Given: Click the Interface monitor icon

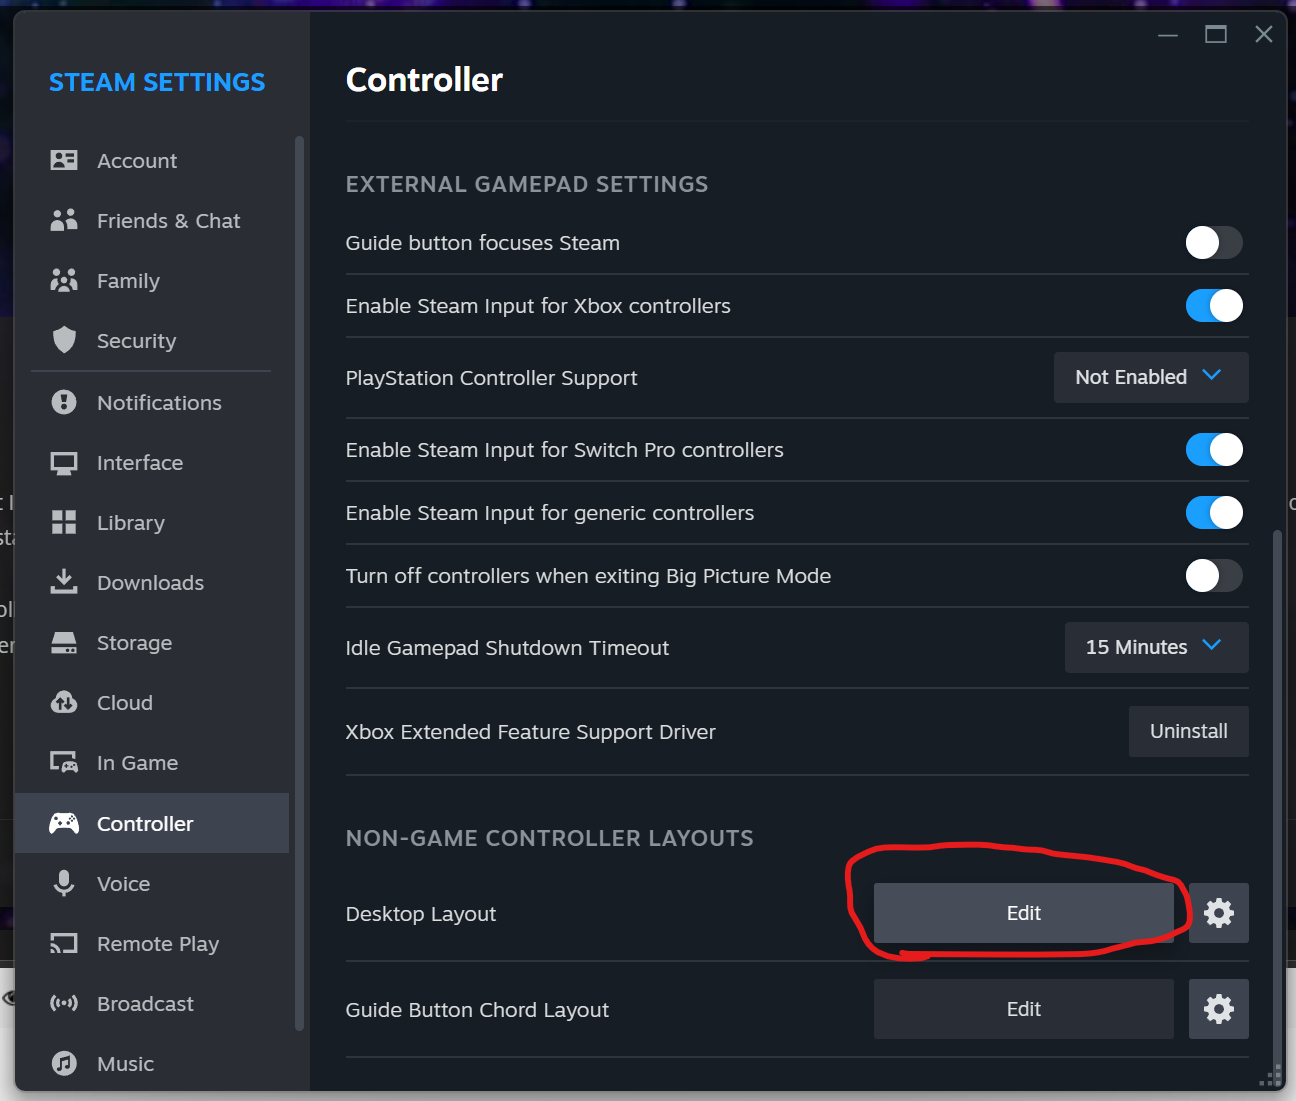Looking at the screenshot, I should pos(64,463).
